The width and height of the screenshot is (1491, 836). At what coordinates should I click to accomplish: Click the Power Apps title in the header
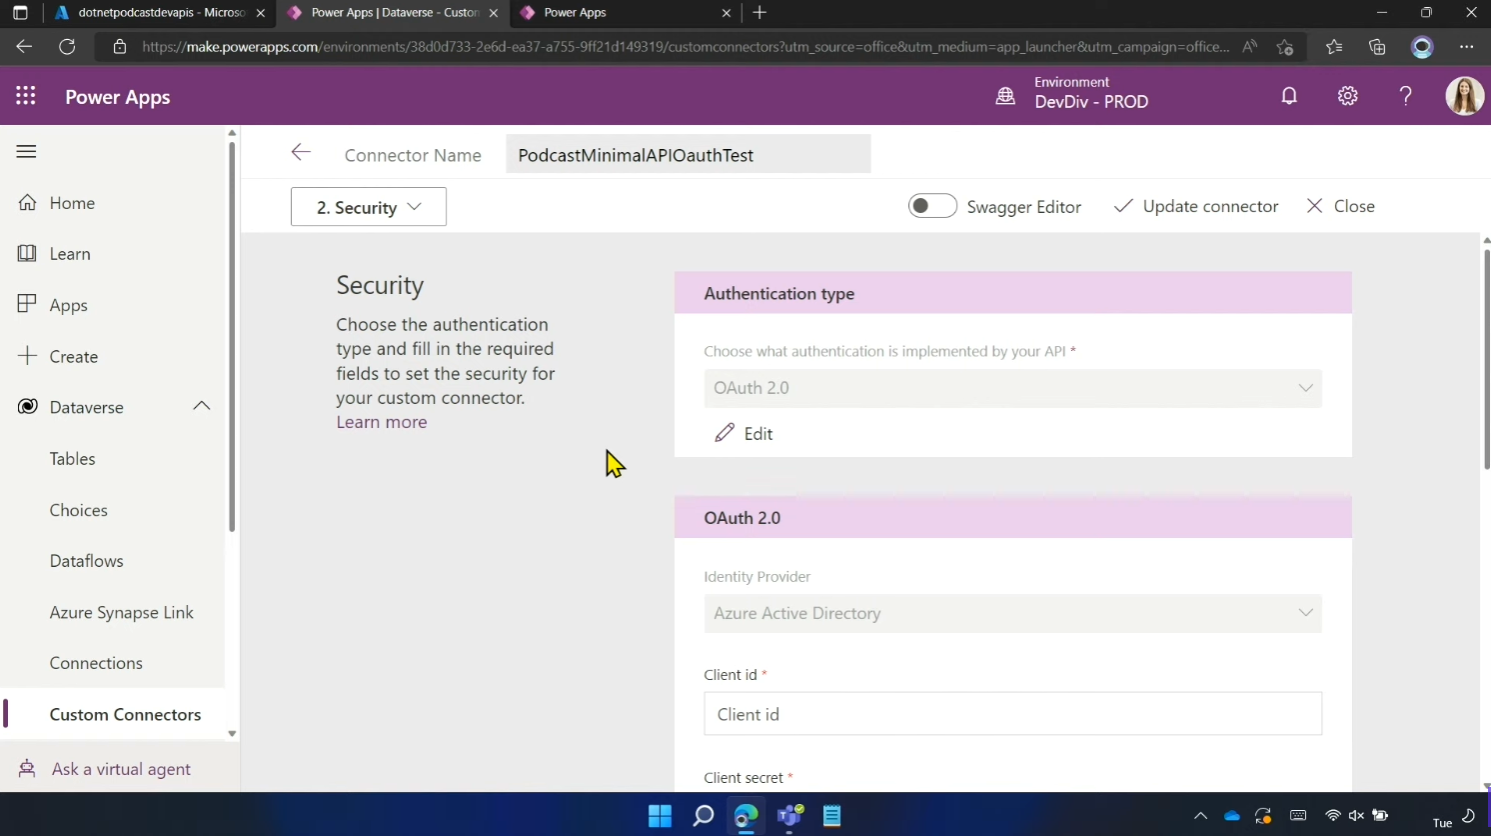tap(118, 97)
